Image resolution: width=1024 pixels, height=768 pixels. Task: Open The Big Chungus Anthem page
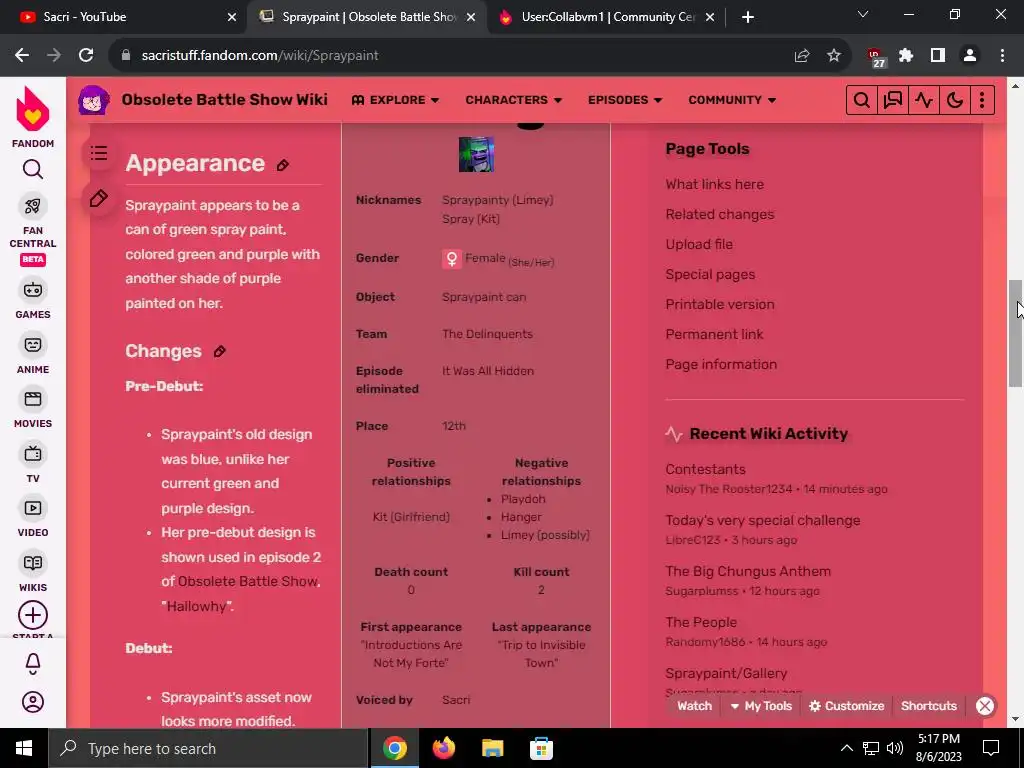[x=748, y=571]
